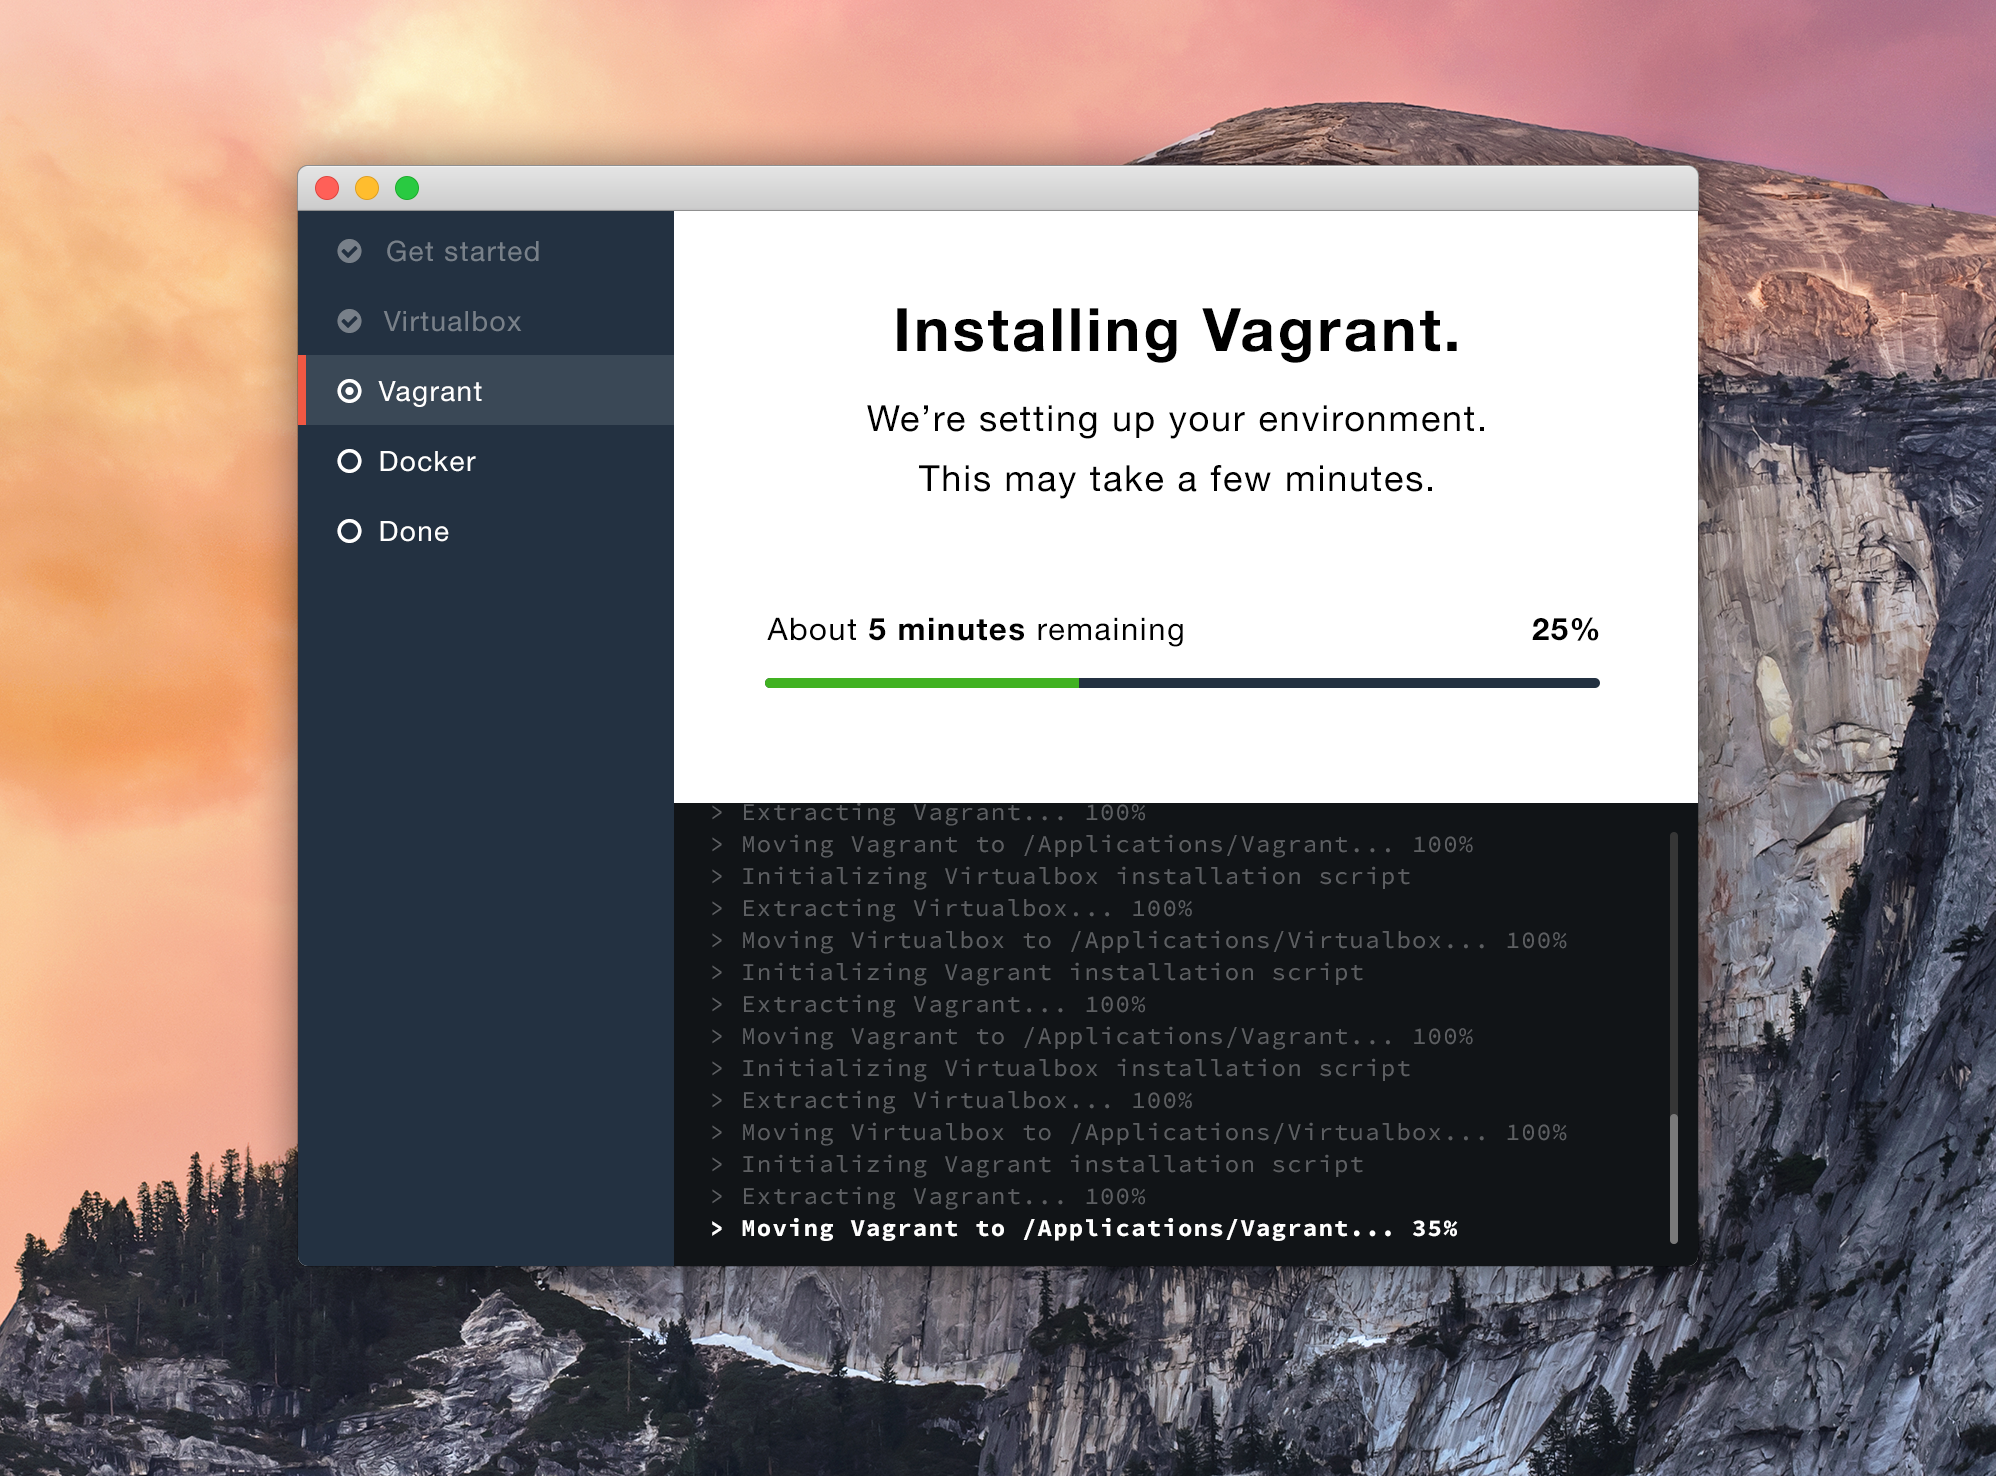Click the dark unfilled progress bar portion
The image size is (1996, 1476).
(1338, 683)
